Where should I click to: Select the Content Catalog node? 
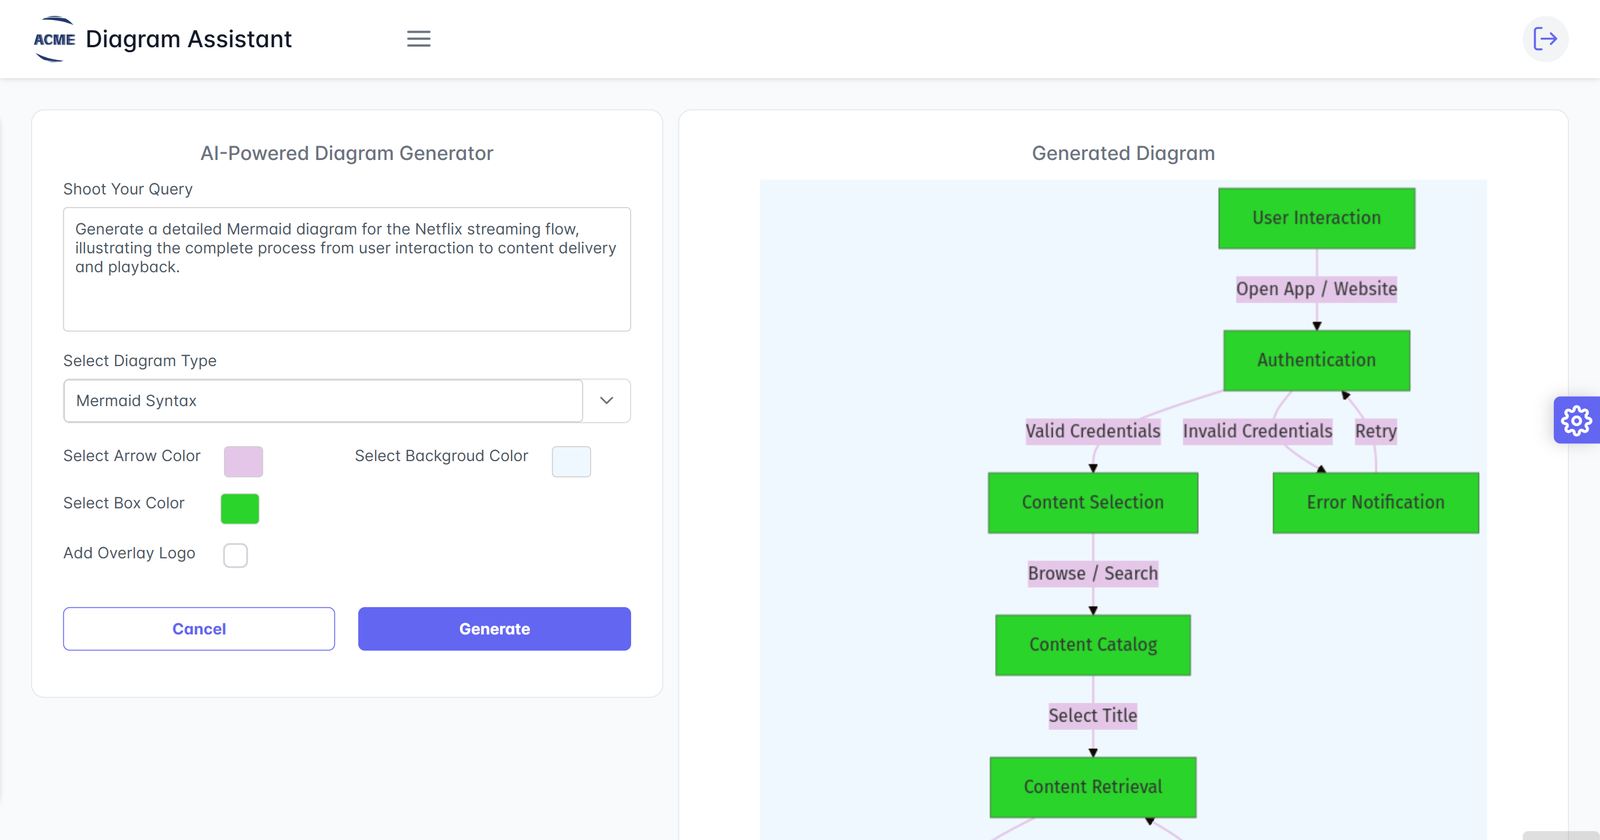coord(1093,645)
